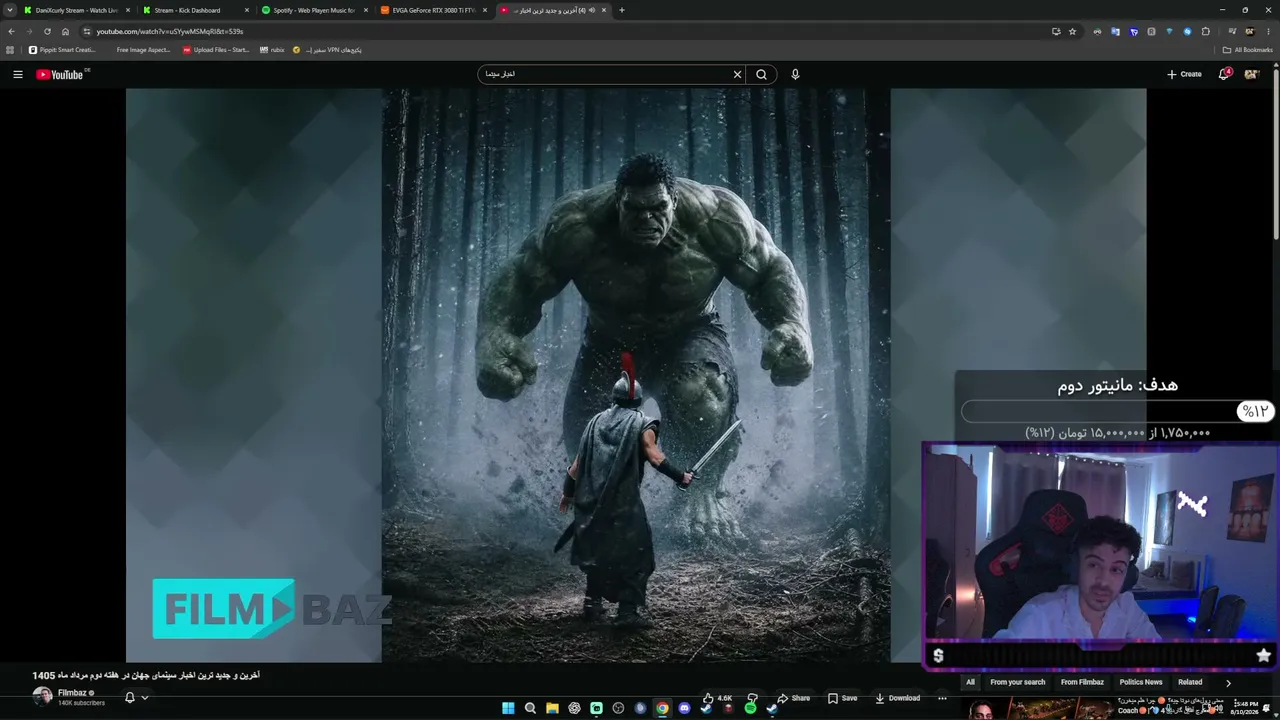Screen dimensions: 1280x720
Task: Click the Create button
Action: [x=1184, y=74]
